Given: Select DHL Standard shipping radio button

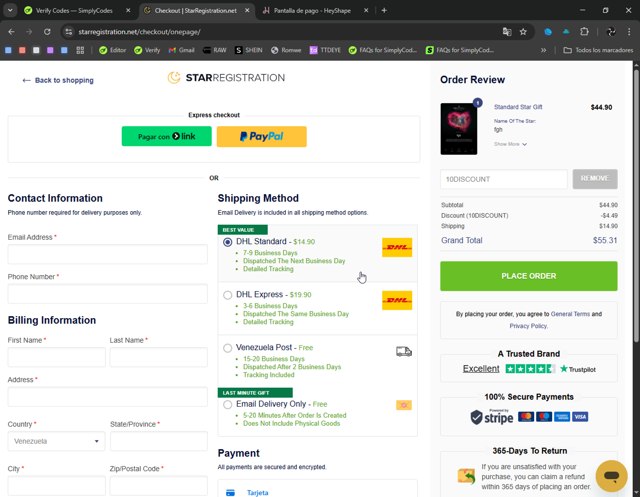Looking at the screenshot, I should tap(228, 242).
